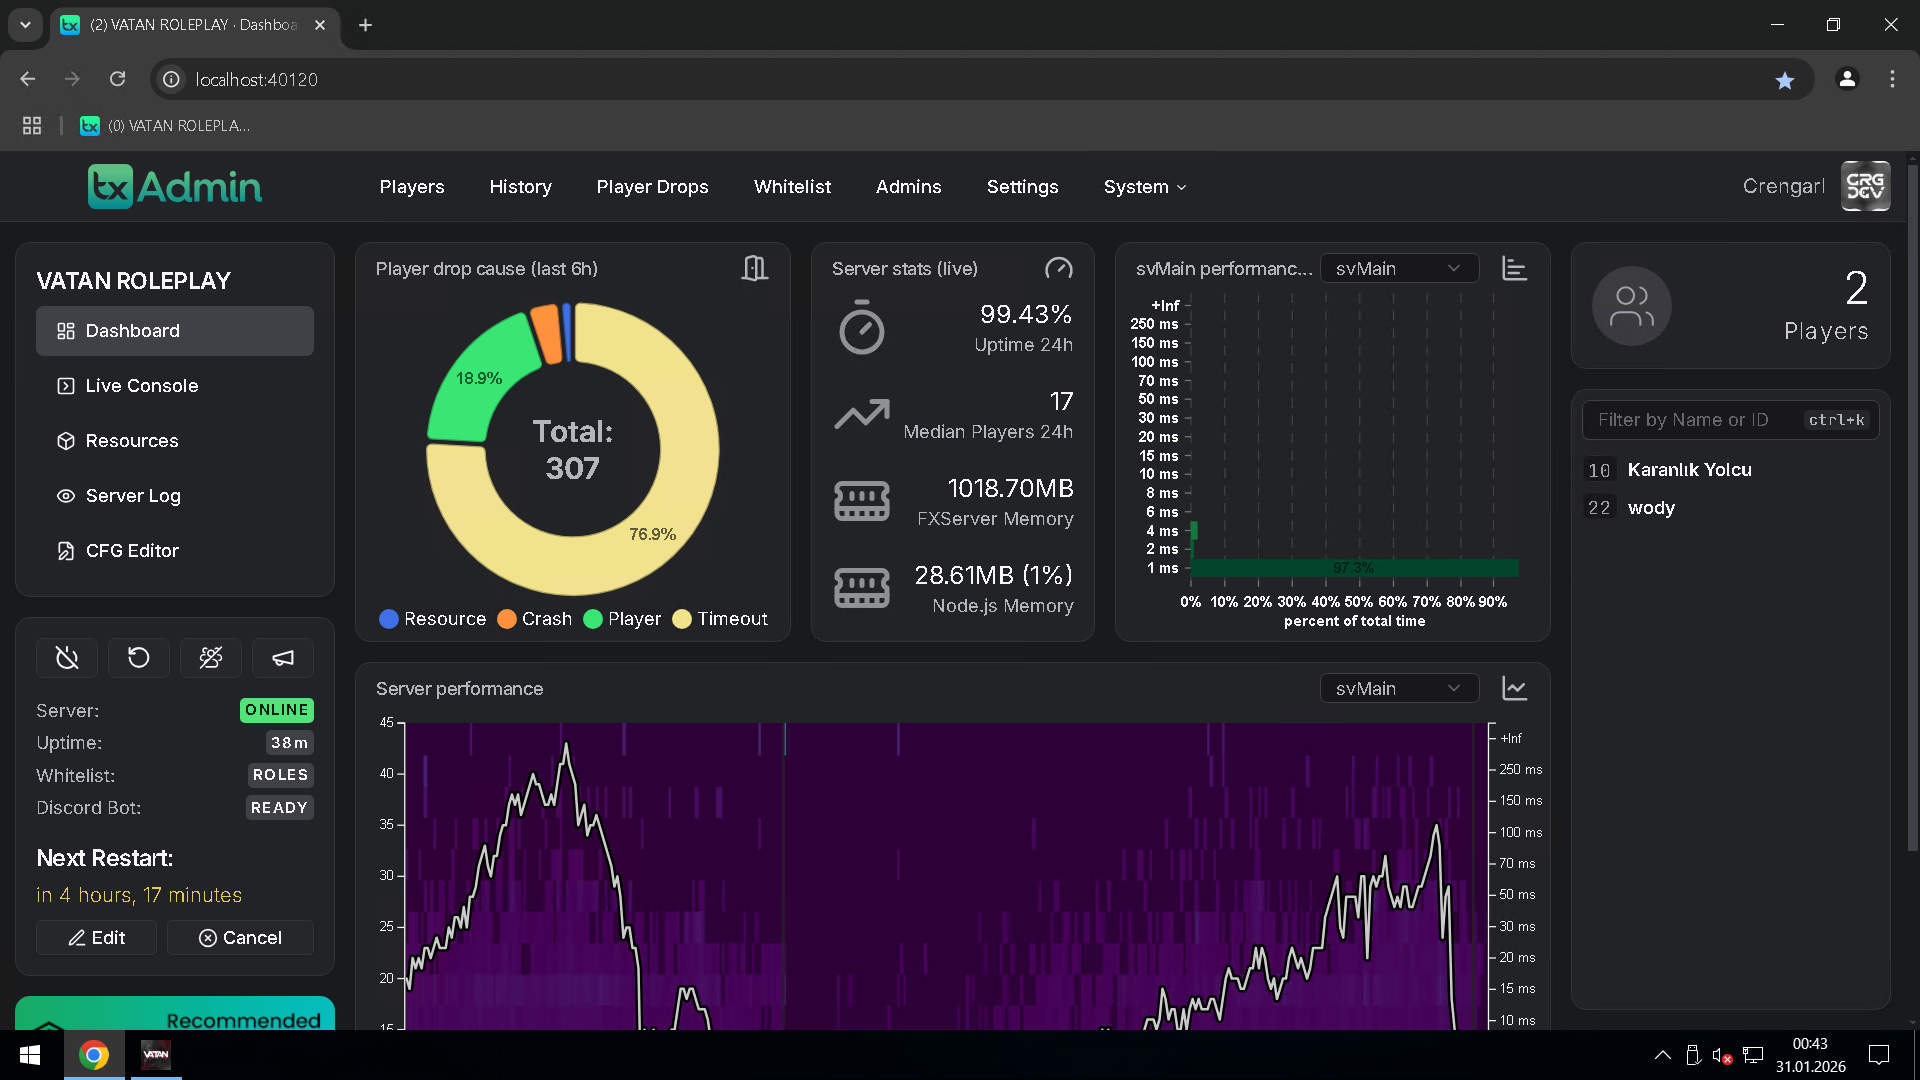The width and height of the screenshot is (1920, 1080).
Task: Open Windows notification center
Action: pos(1879,1055)
